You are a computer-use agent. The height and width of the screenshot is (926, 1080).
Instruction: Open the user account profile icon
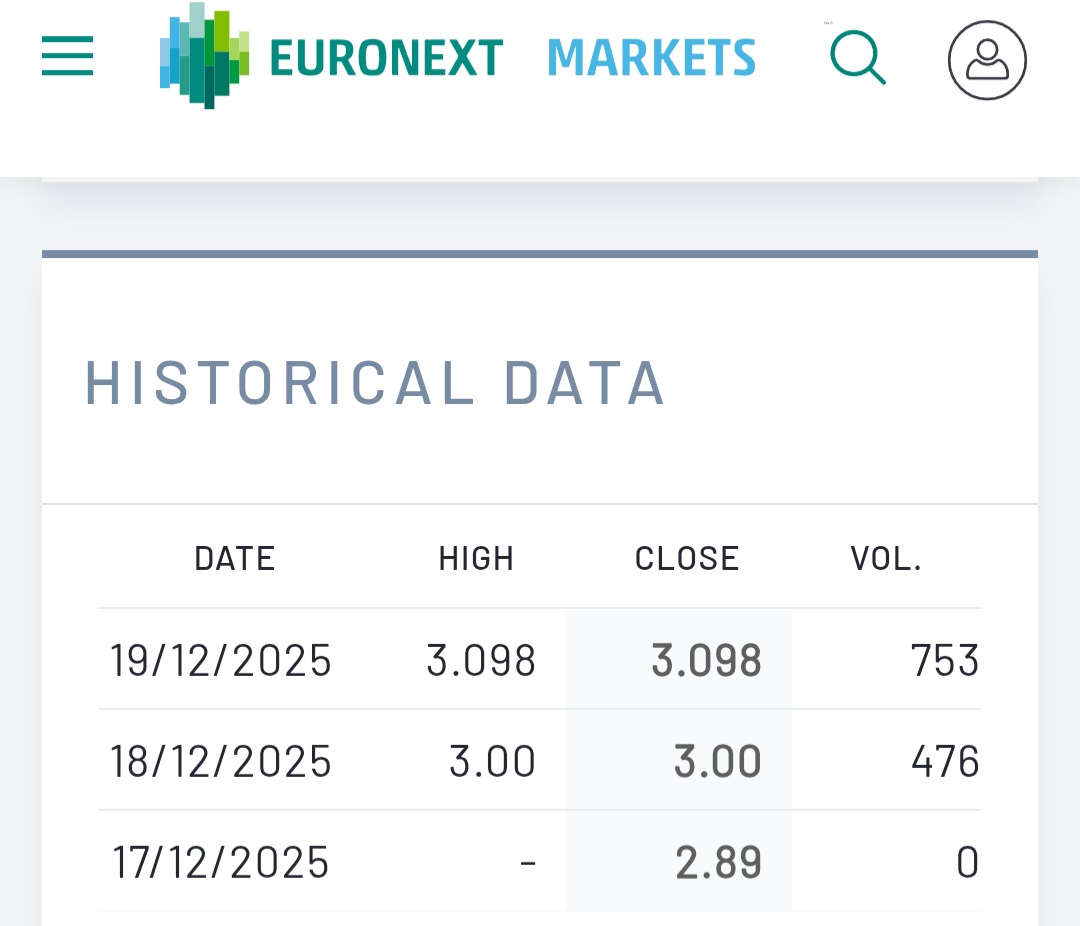tap(987, 60)
